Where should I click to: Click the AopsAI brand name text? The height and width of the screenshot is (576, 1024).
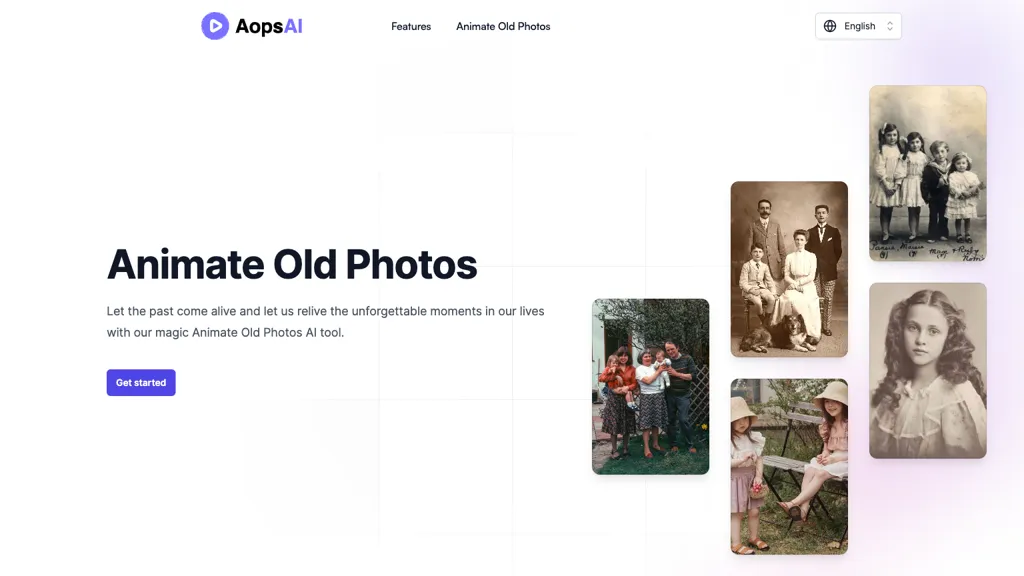coord(268,26)
